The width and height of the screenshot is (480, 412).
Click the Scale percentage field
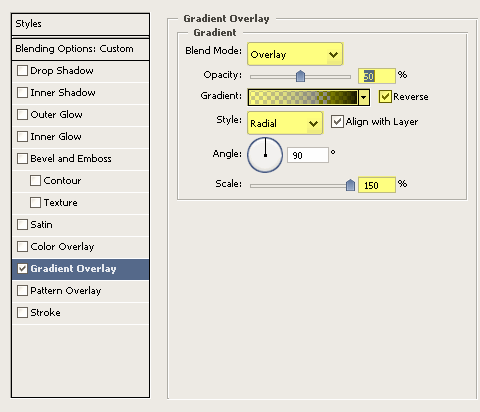click(x=377, y=185)
